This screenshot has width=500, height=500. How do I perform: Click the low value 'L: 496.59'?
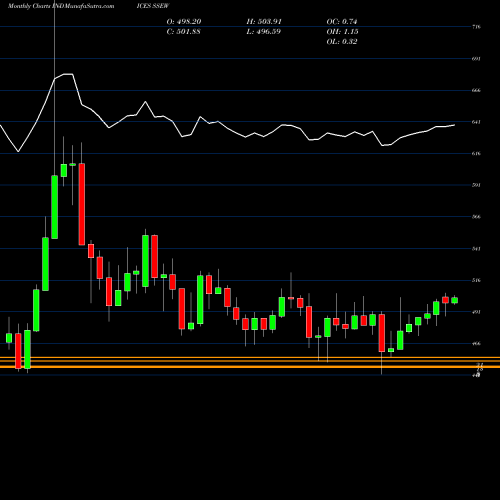(x=264, y=32)
